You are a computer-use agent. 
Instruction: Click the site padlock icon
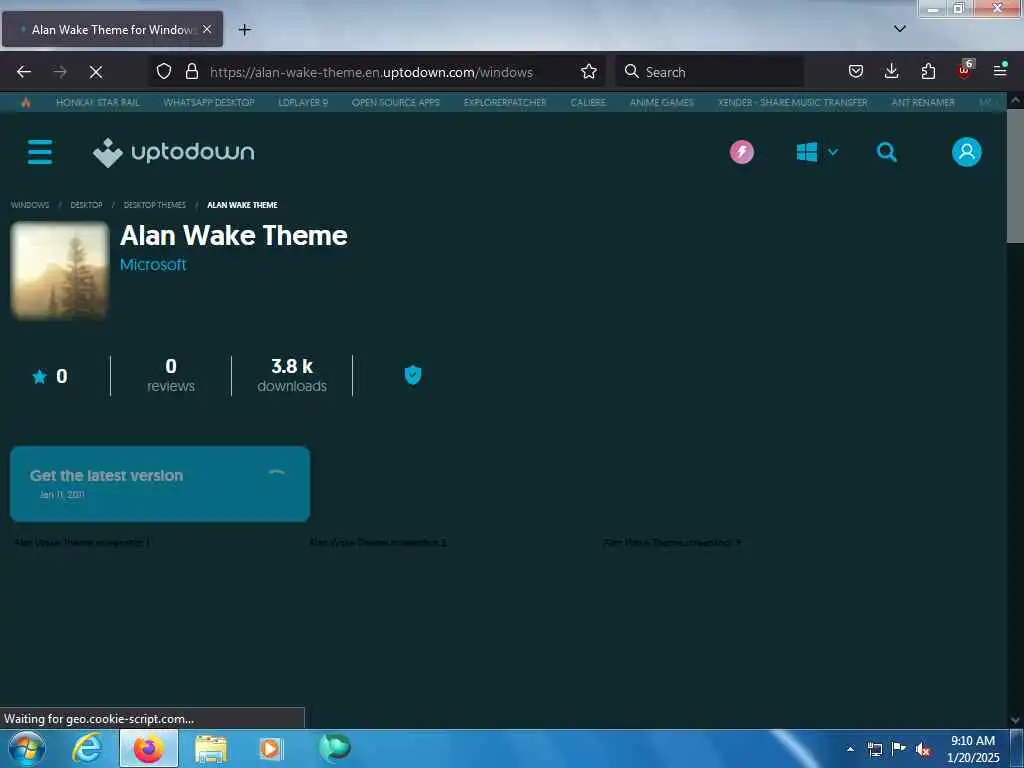click(x=191, y=72)
